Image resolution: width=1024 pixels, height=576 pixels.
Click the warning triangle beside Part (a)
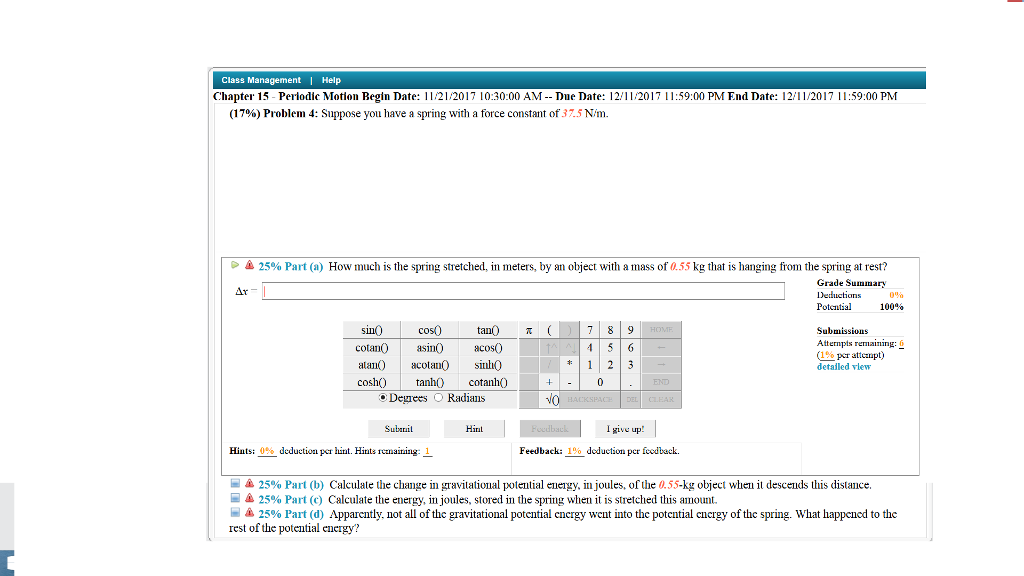click(x=248, y=264)
